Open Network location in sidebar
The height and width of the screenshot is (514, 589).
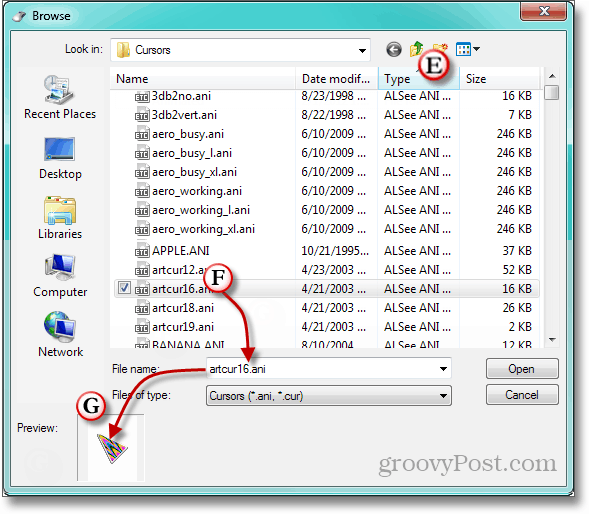click(x=60, y=334)
